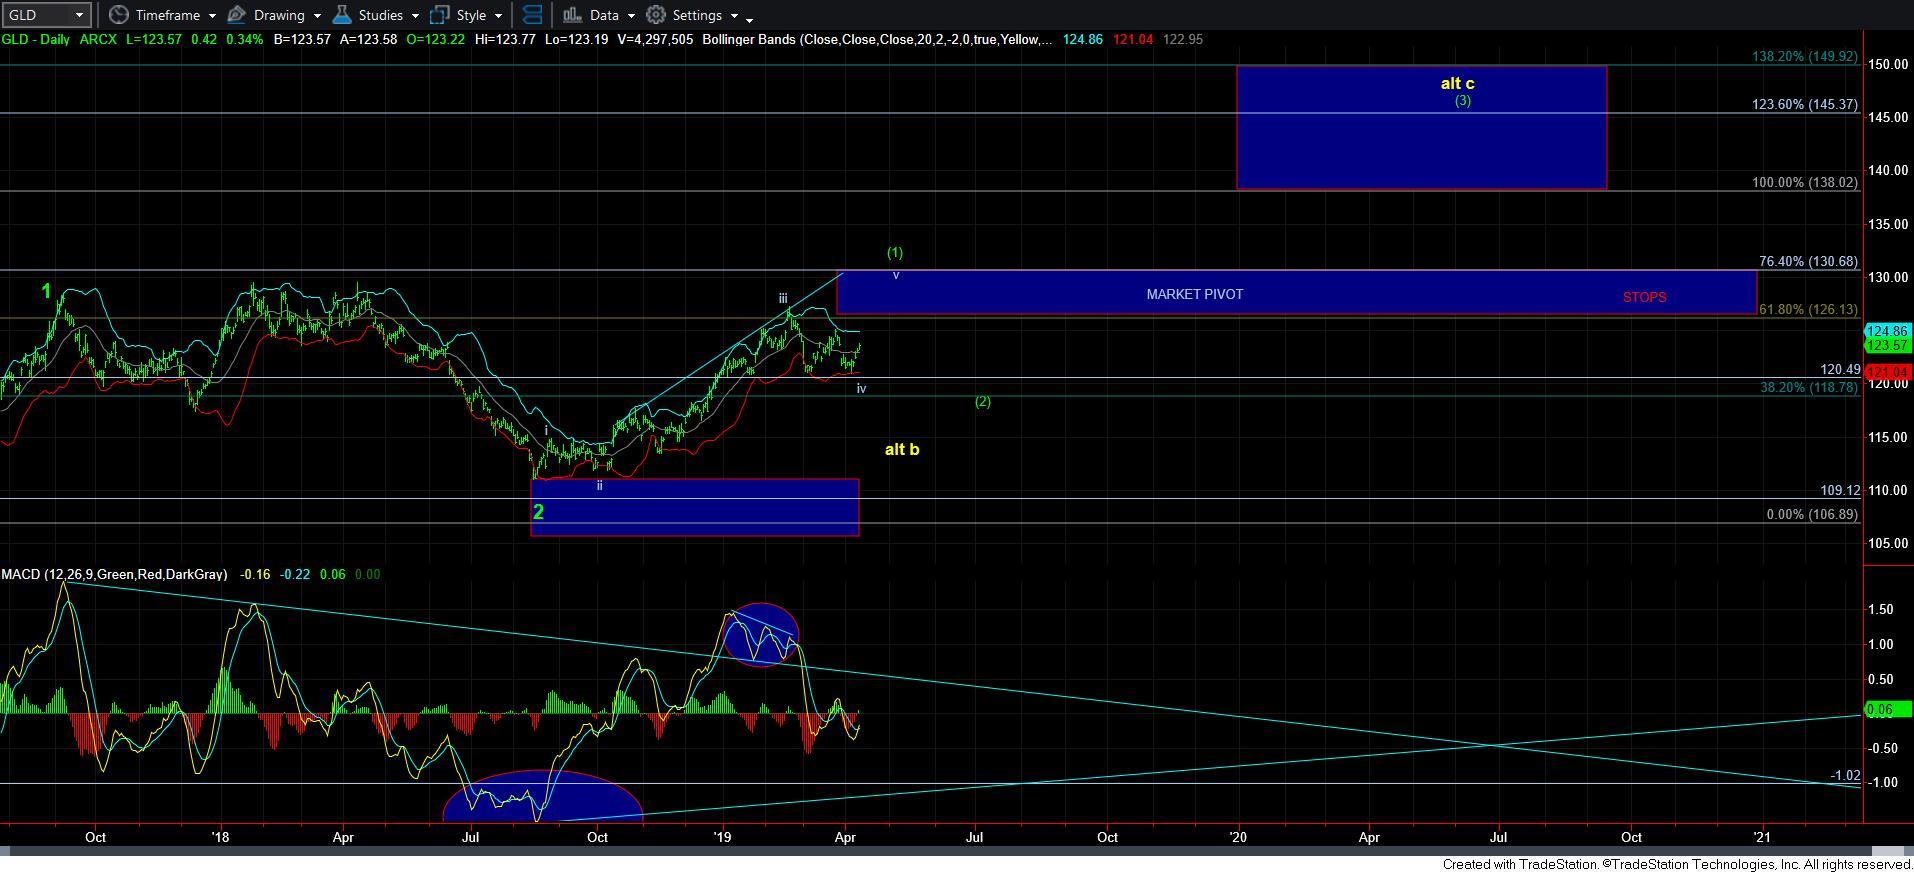This screenshot has width=1914, height=872.
Task: Click the 76.40% (130.68) Fibonacci label
Action: pos(1808,261)
